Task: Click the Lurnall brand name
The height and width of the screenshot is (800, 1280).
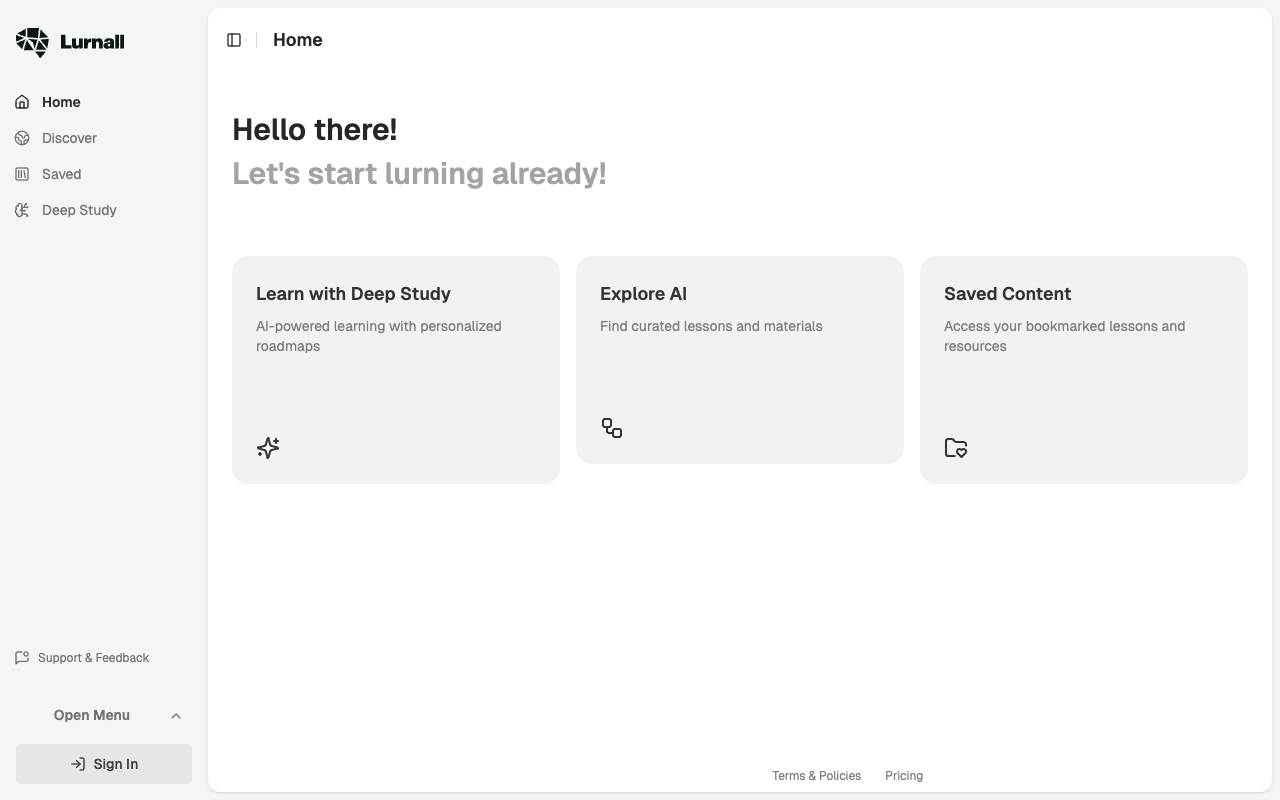Action: (92, 42)
